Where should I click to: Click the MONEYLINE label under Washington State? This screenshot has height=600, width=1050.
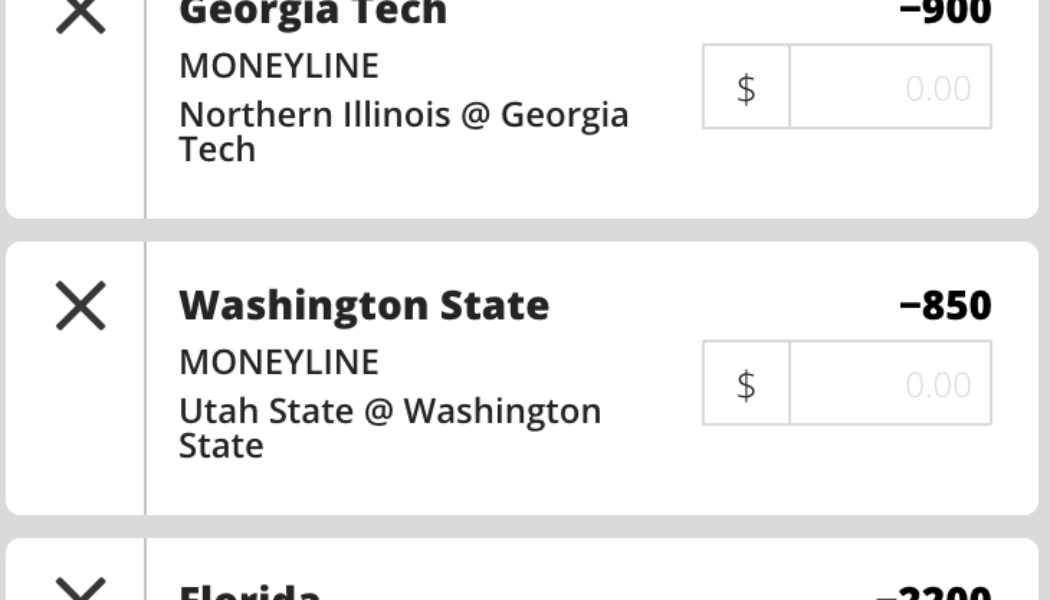(x=279, y=362)
